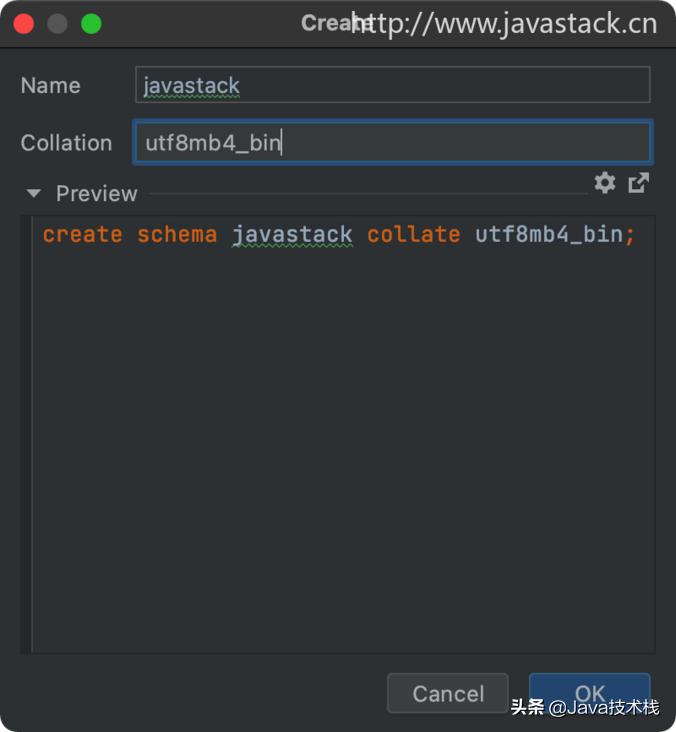Click the 'Name' field label

click(50, 85)
